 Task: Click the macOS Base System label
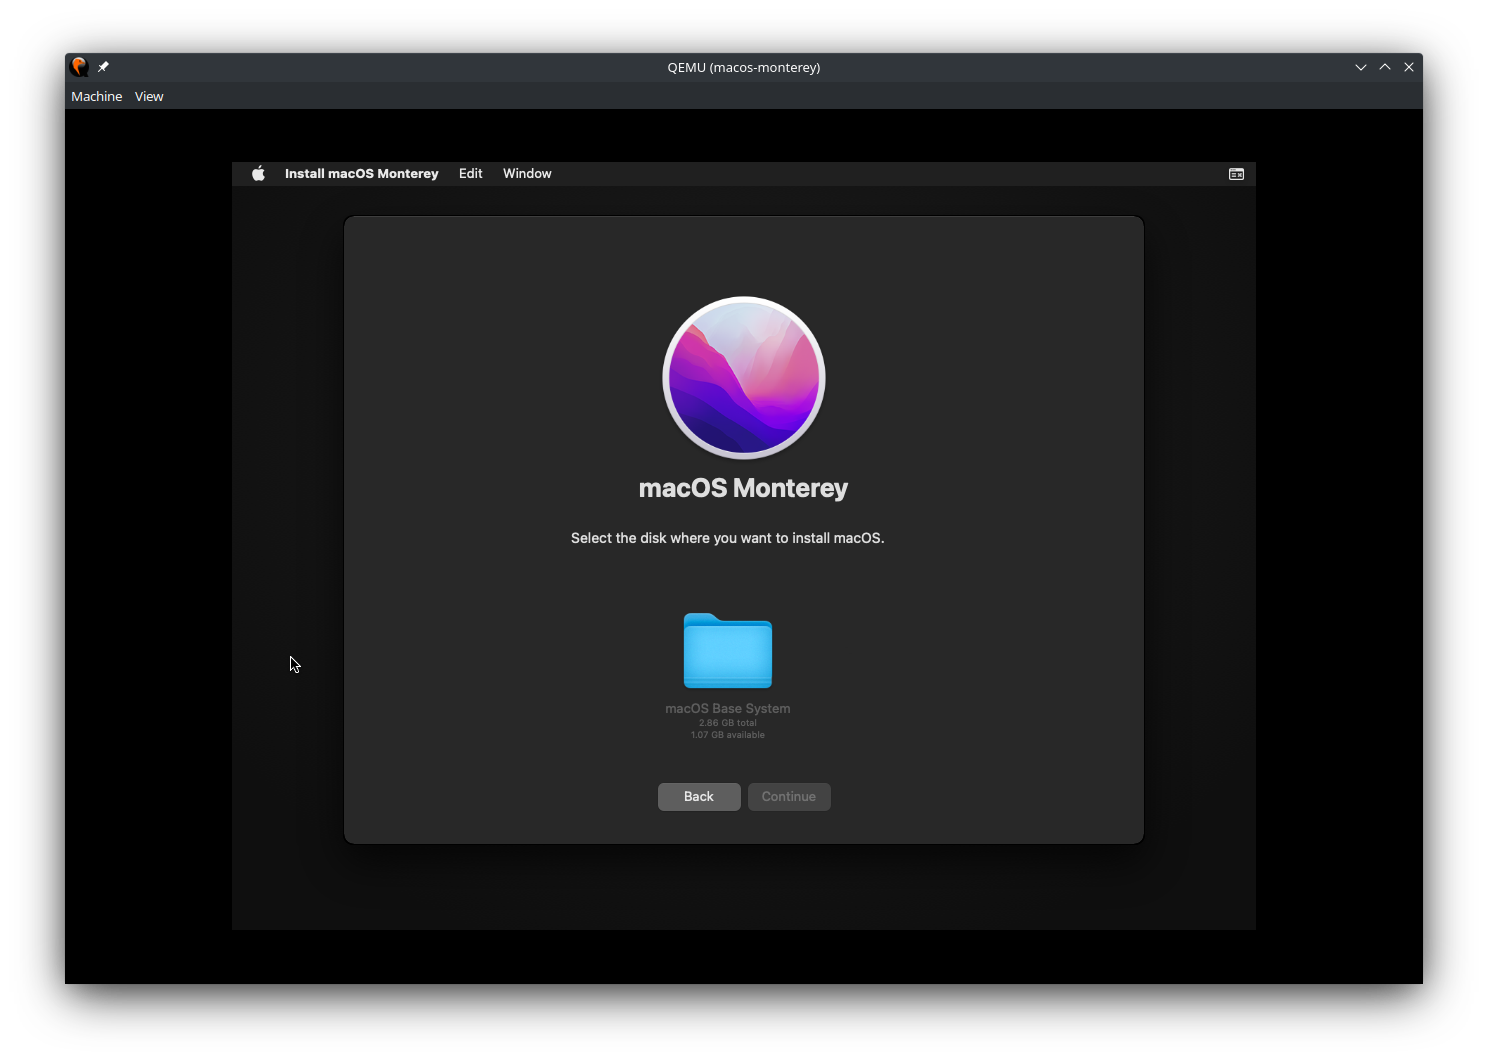coord(728,708)
